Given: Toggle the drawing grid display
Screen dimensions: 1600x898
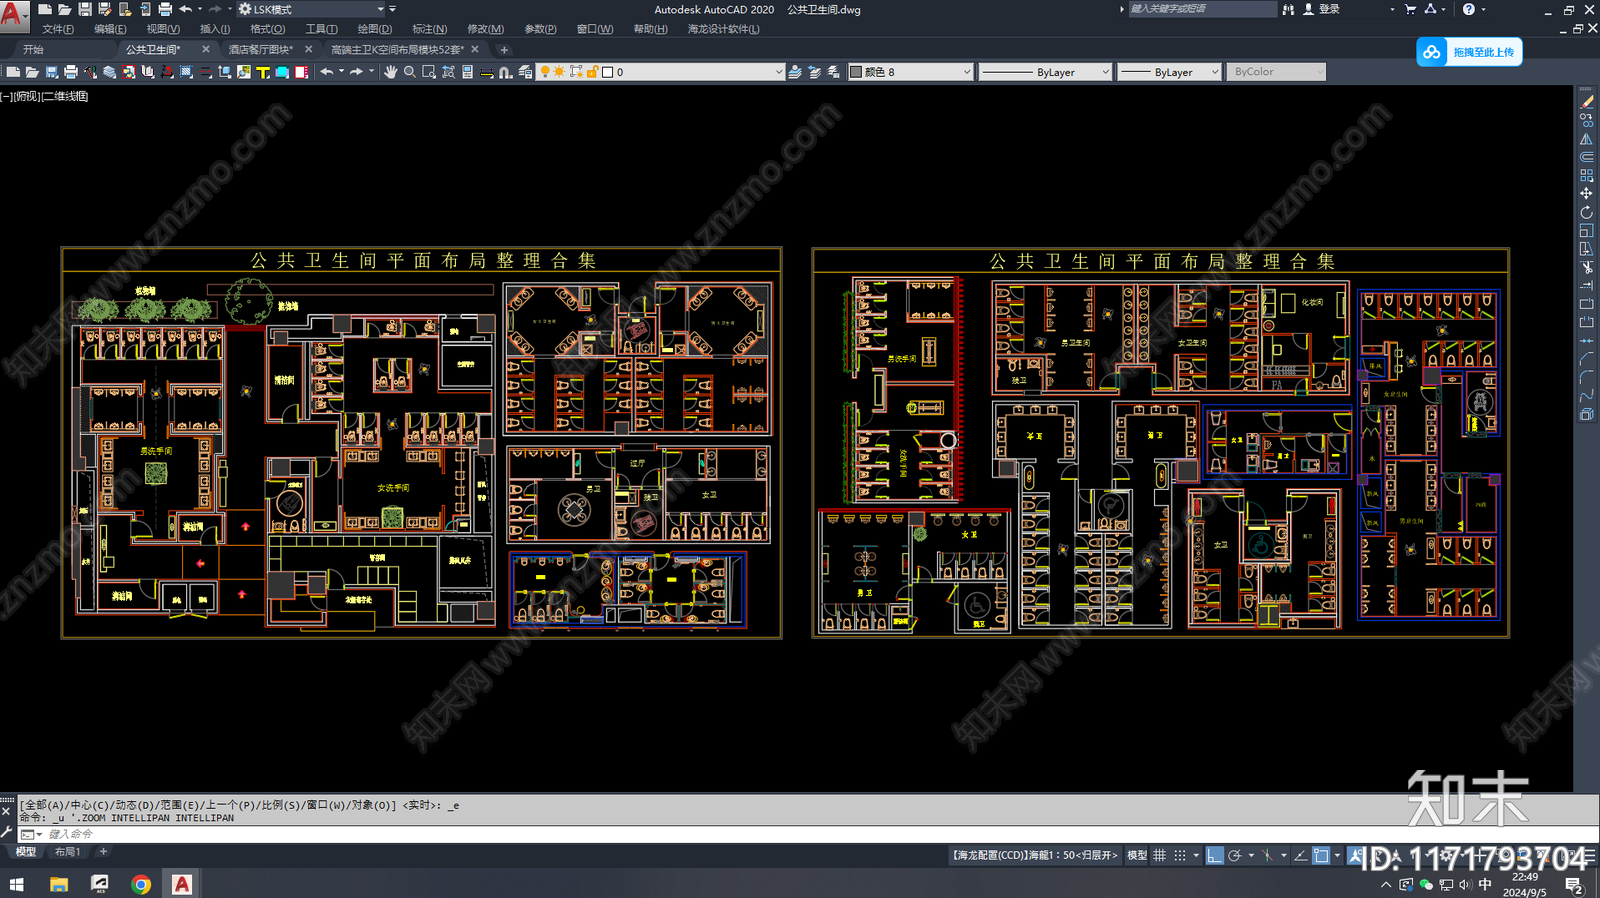Looking at the screenshot, I should pos(1159,855).
